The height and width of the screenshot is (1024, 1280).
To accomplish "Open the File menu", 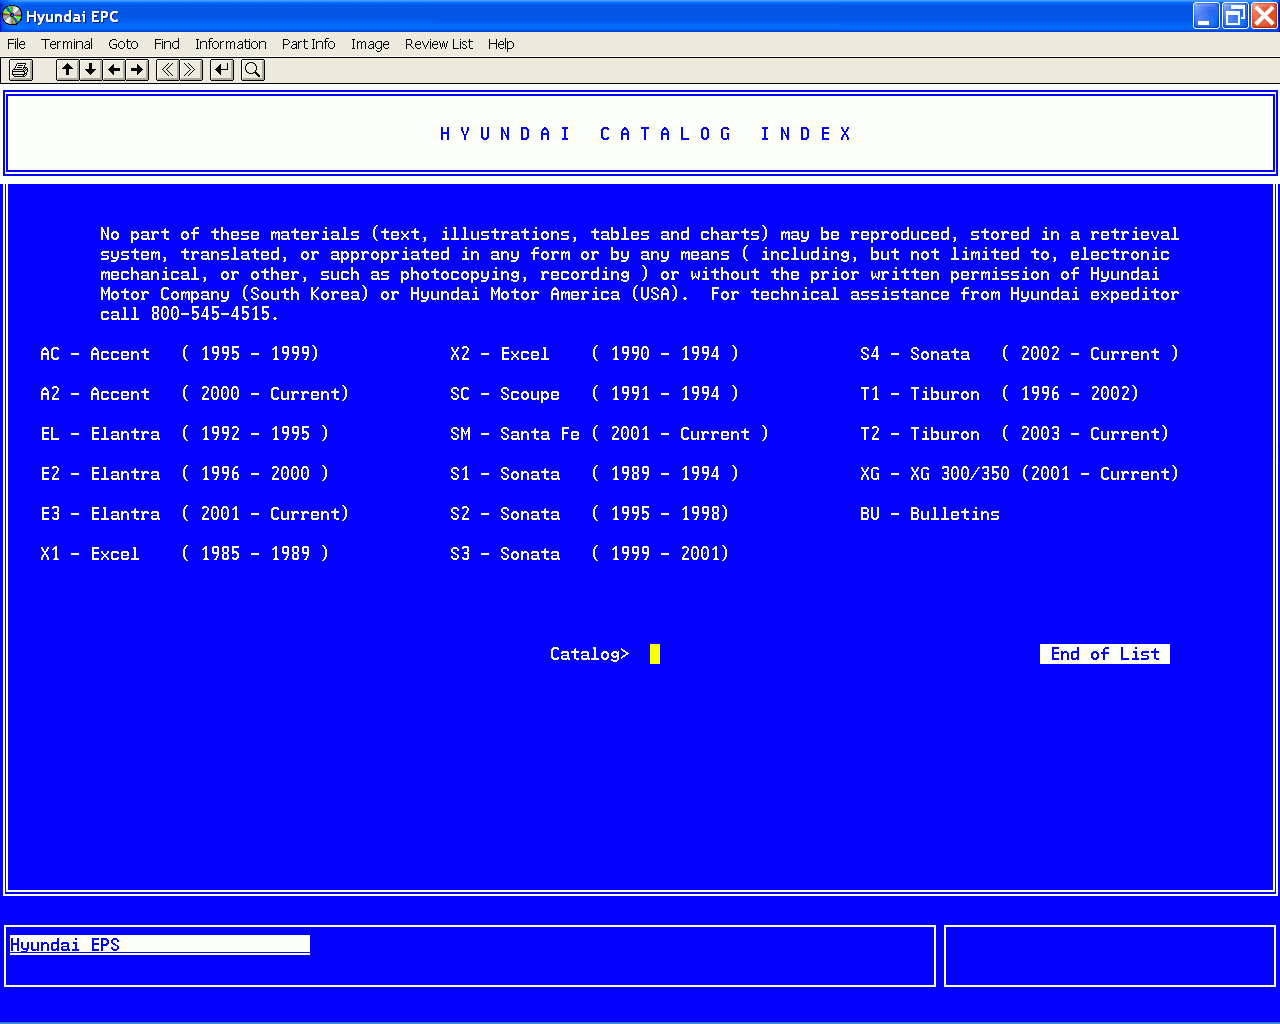I will point(16,44).
